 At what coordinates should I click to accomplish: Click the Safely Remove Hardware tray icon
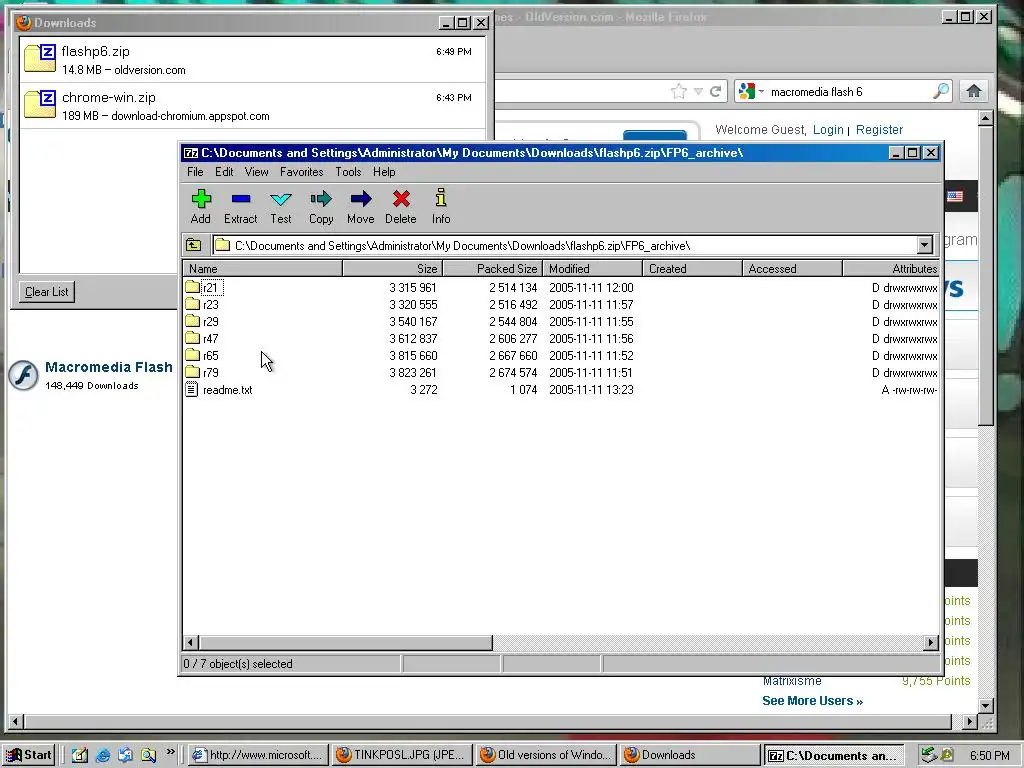tap(928, 755)
